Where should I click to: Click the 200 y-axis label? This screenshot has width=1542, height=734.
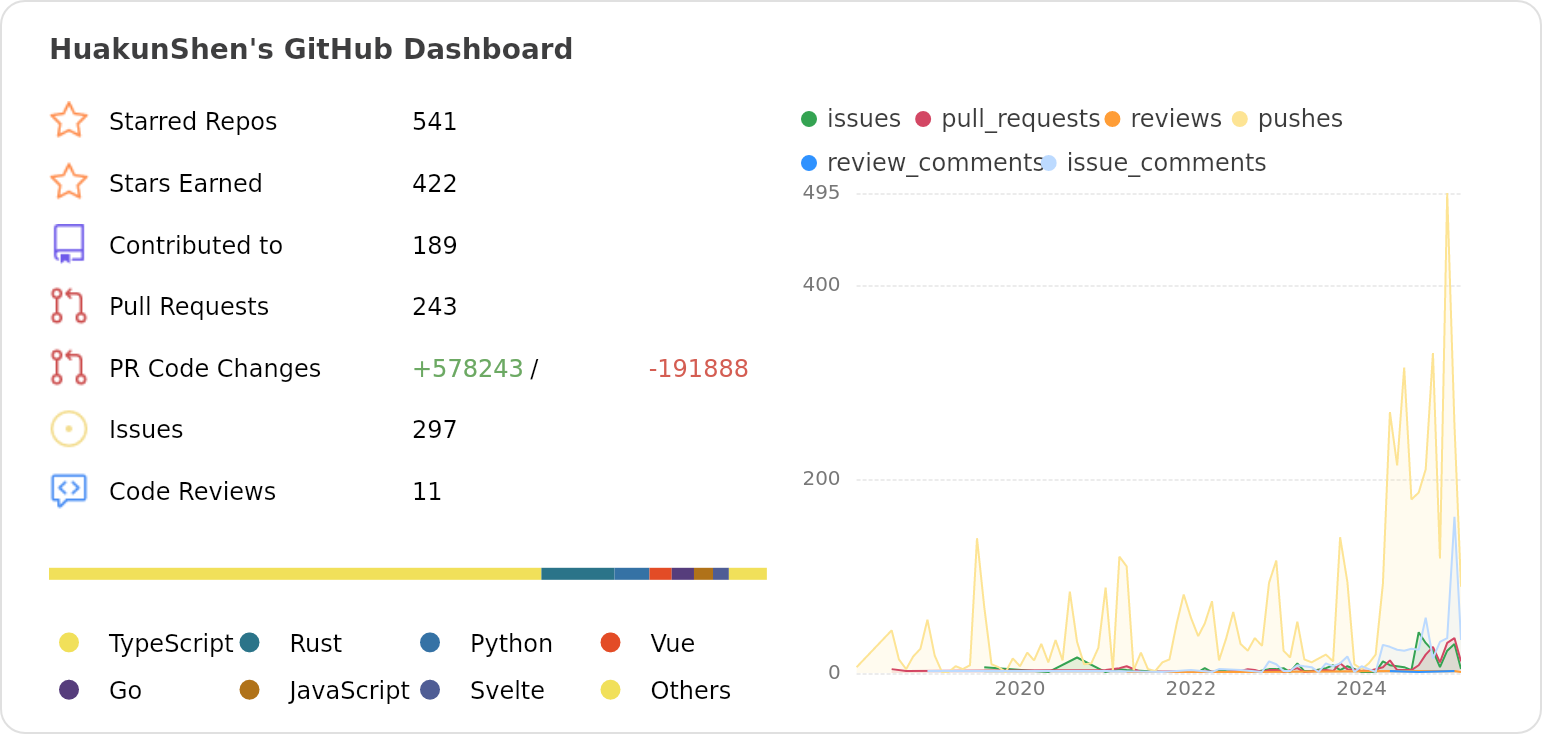coord(821,479)
